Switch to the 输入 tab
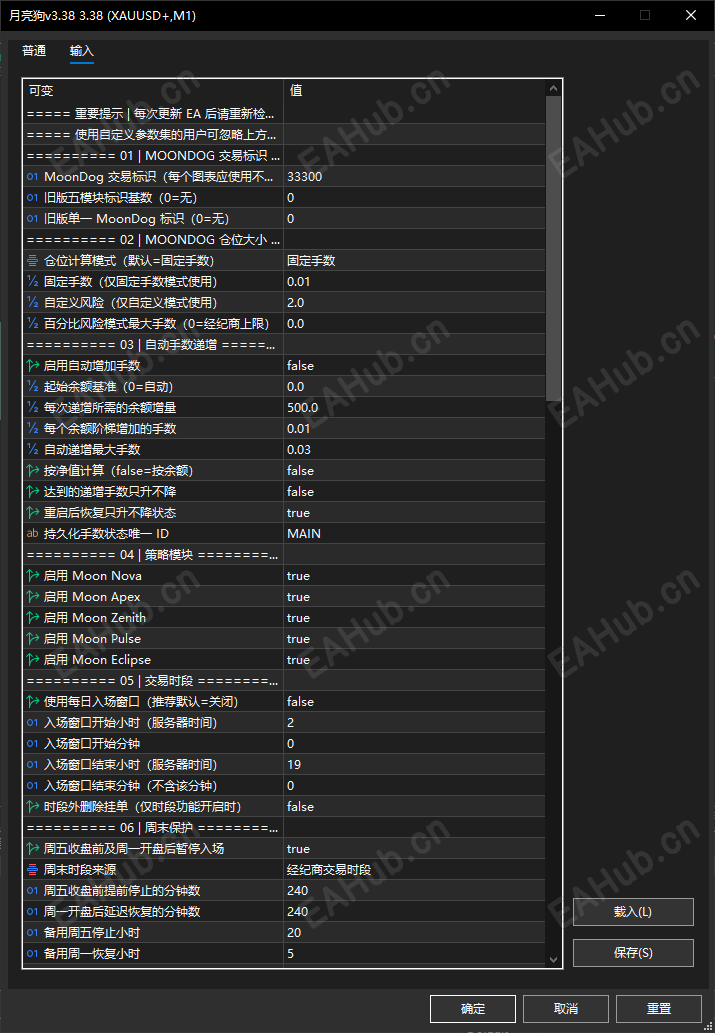The width and height of the screenshot is (715, 1033). (x=82, y=51)
